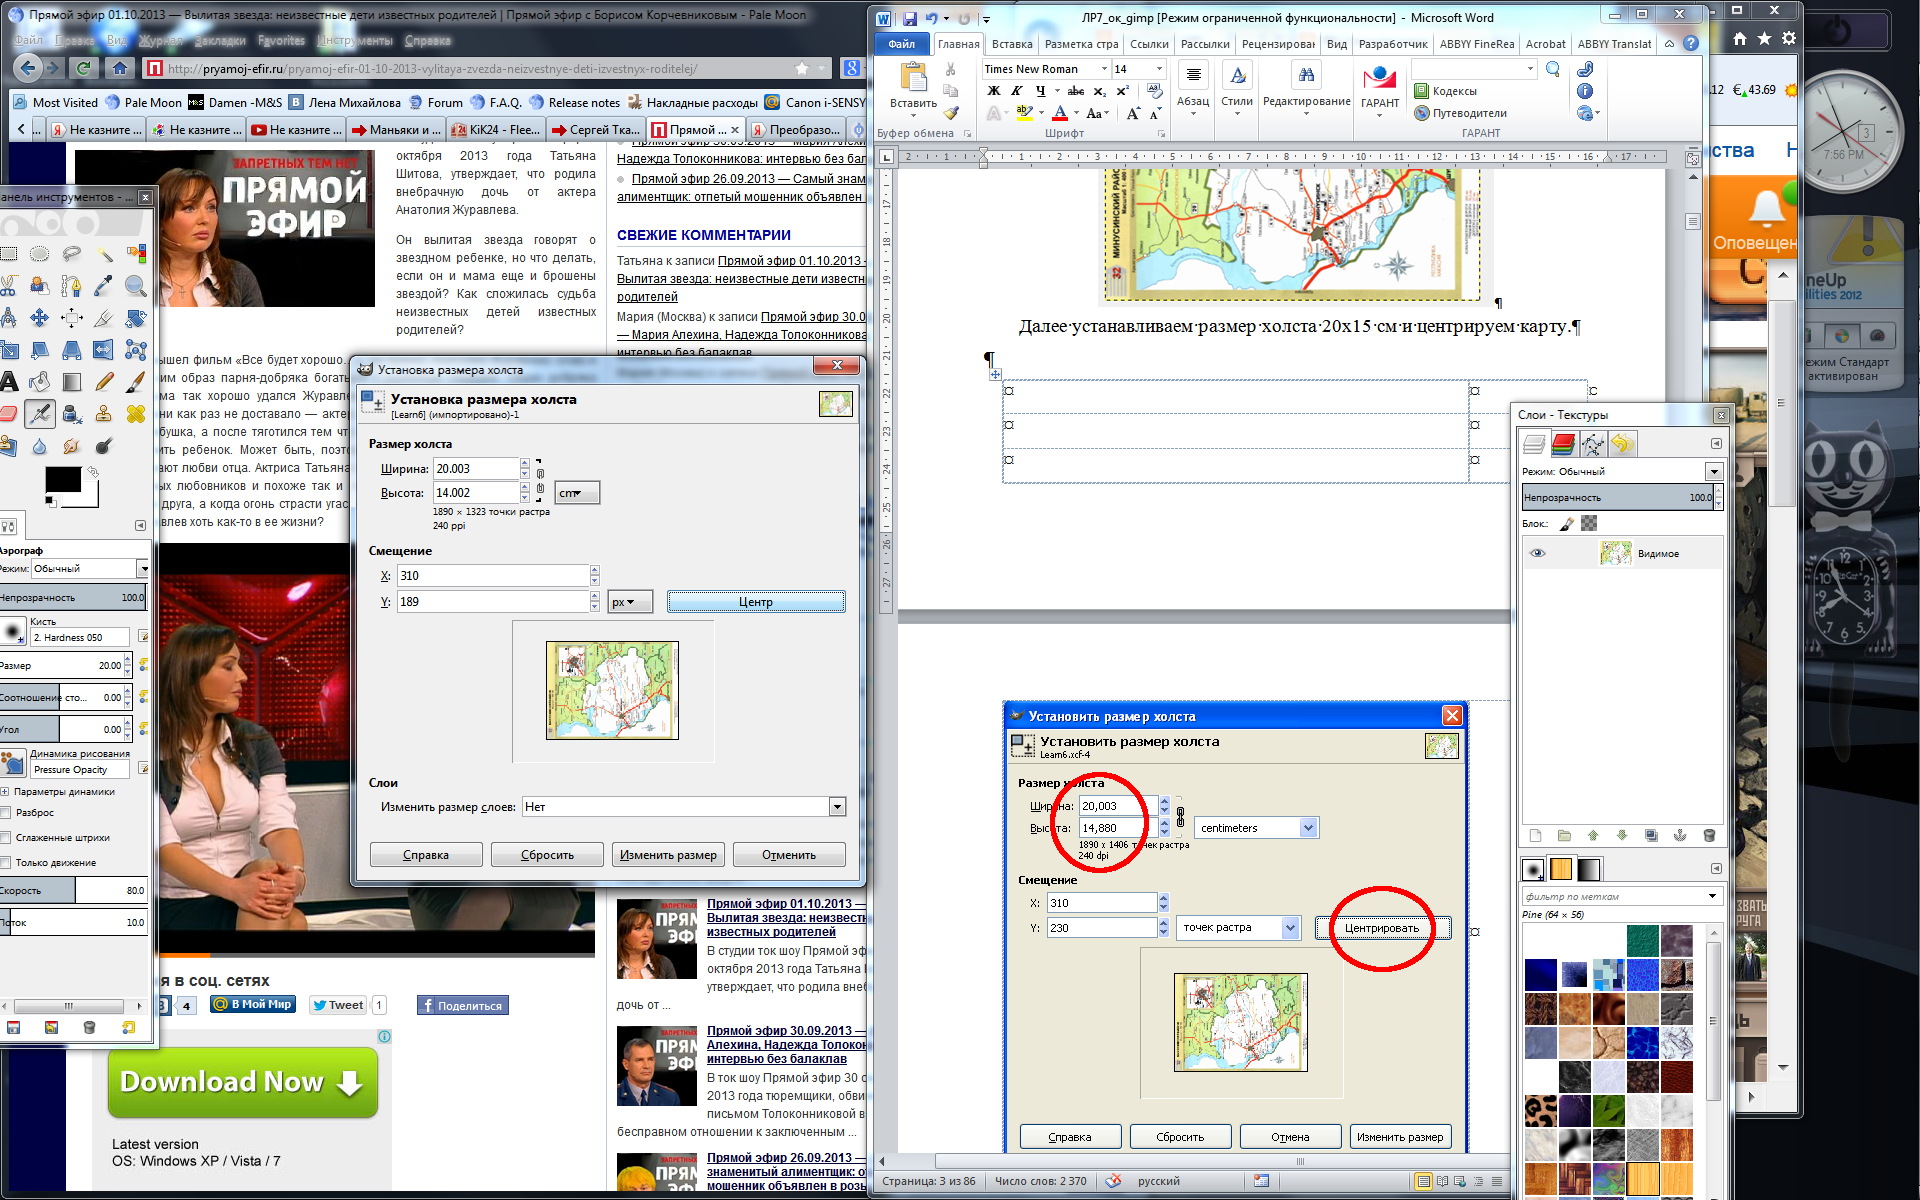The image size is (1920, 1200).
Task: Click the Центр button
Action: [756, 602]
